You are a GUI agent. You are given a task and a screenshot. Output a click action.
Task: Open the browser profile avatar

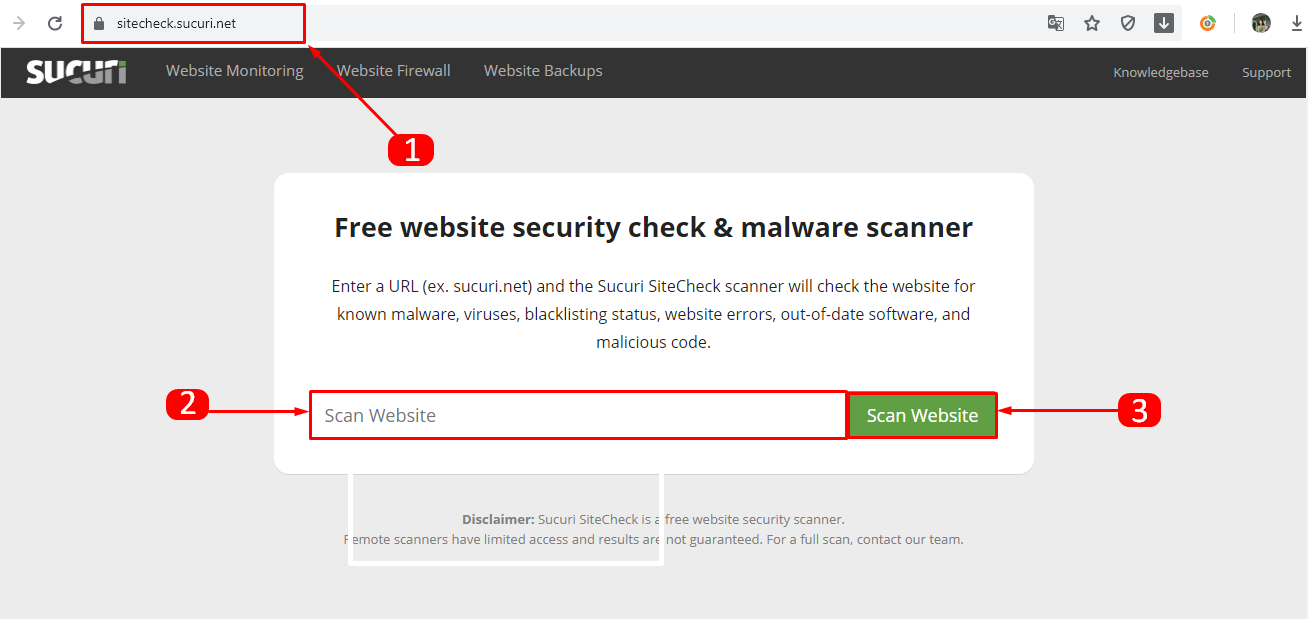[1260, 22]
